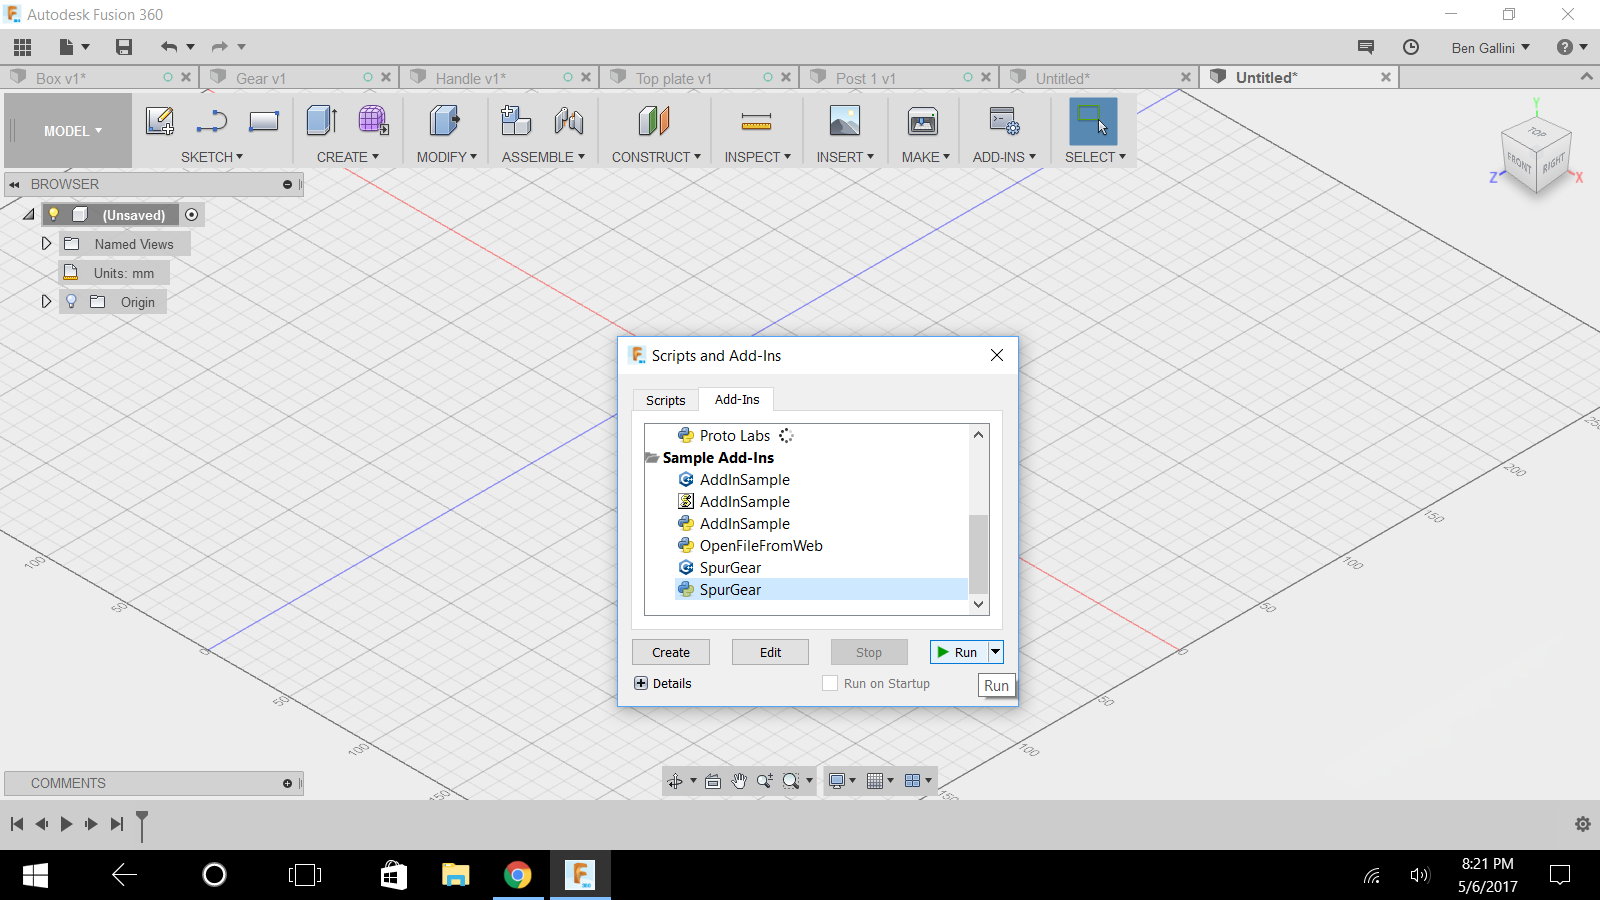This screenshot has height=900, width=1600.
Task: Click the Insert image icon
Action: (x=845, y=121)
